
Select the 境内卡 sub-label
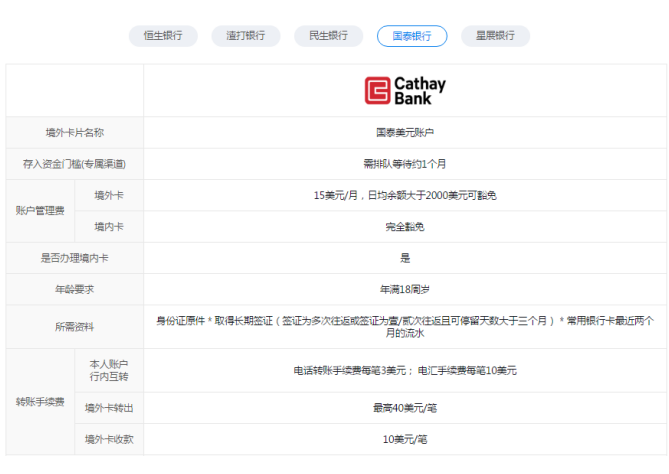coord(109,227)
